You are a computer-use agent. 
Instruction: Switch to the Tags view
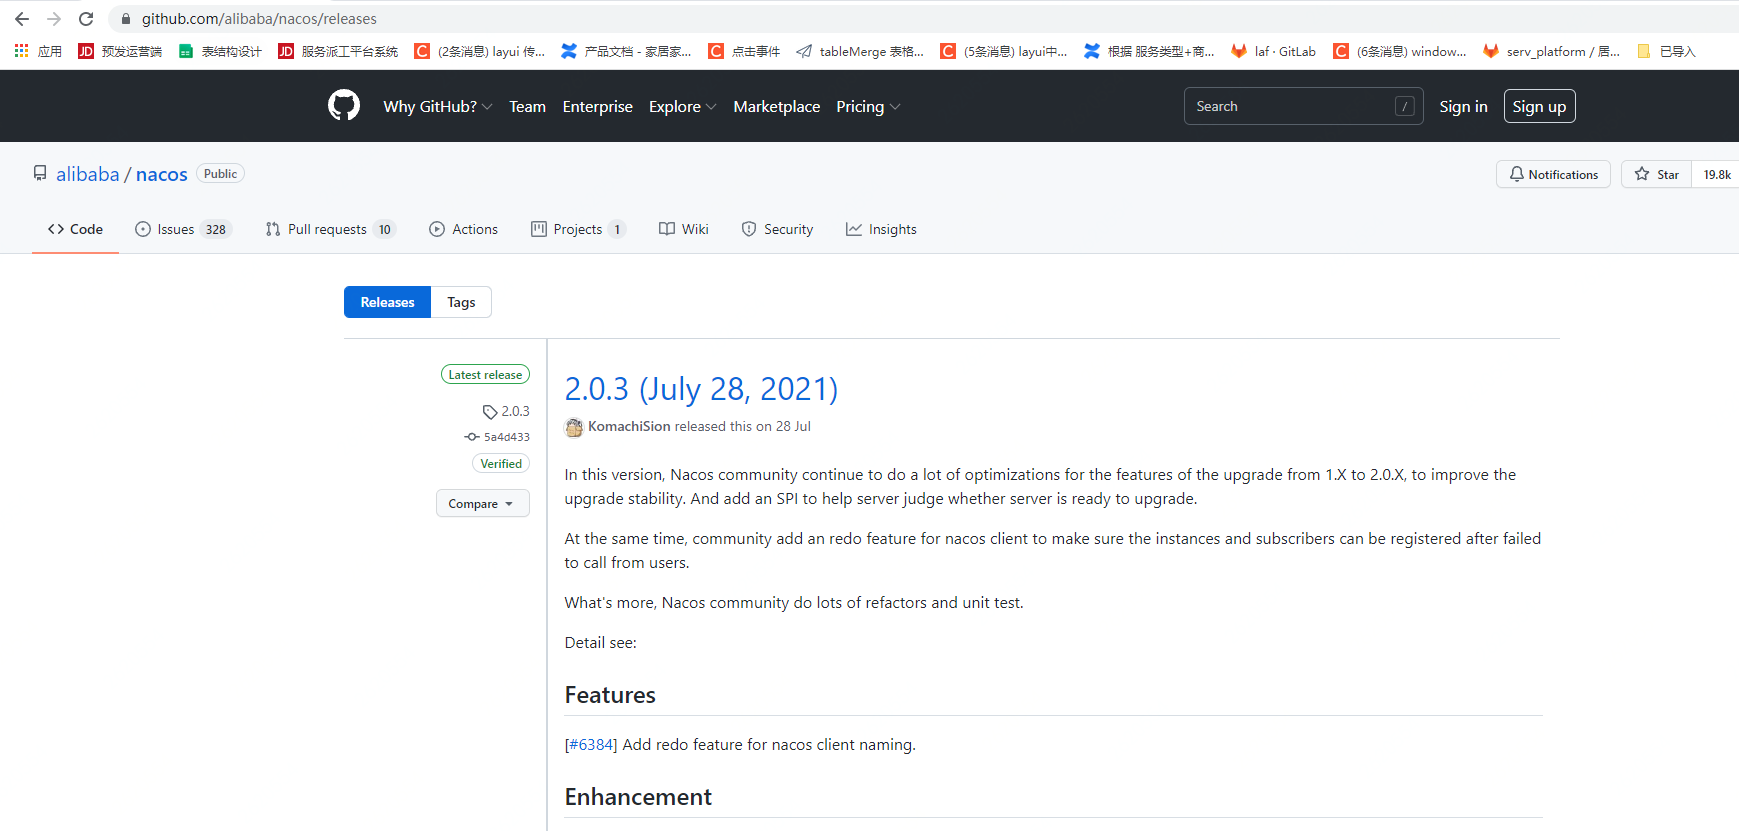461,302
